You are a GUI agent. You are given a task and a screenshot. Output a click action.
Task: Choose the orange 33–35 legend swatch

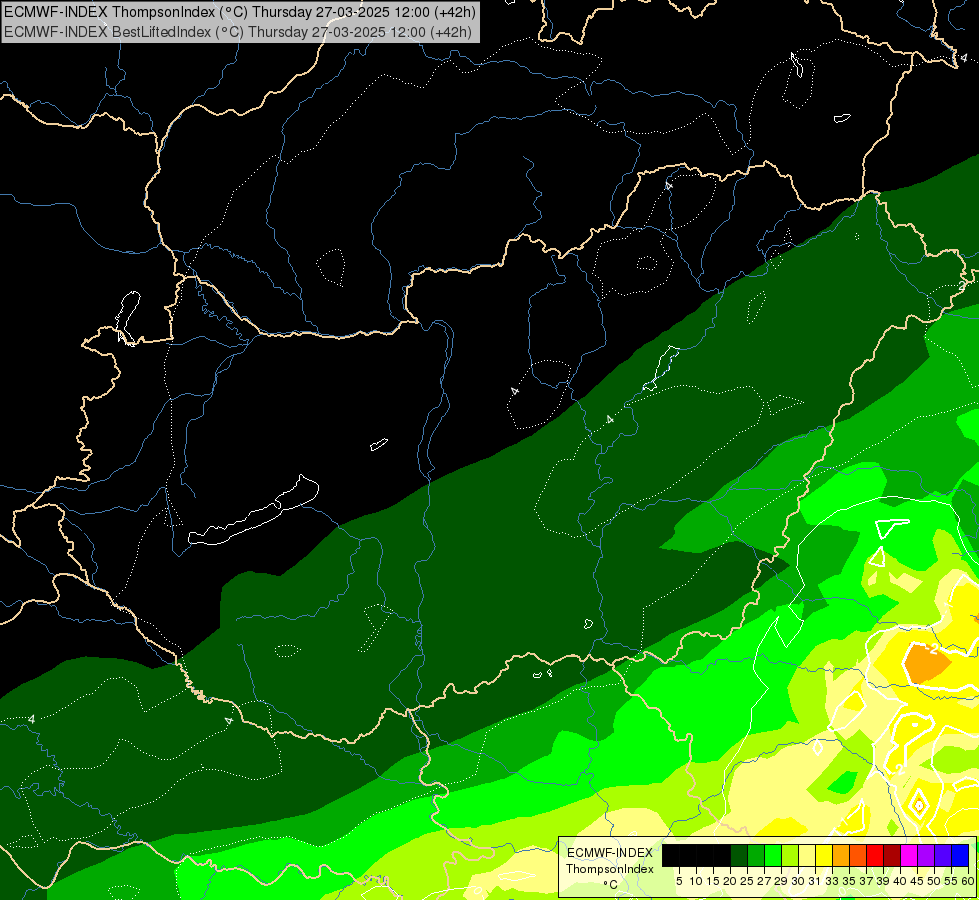pyautogui.click(x=841, y=855)
